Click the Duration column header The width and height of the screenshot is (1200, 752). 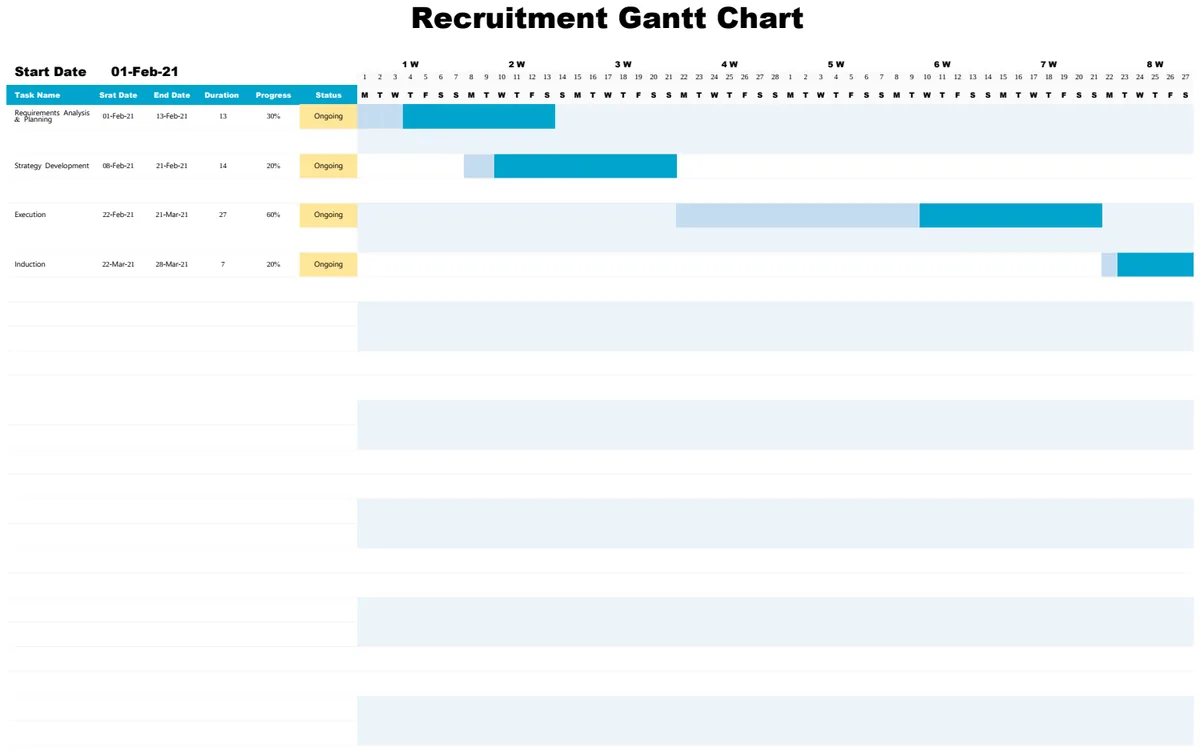tap(222, 95)
